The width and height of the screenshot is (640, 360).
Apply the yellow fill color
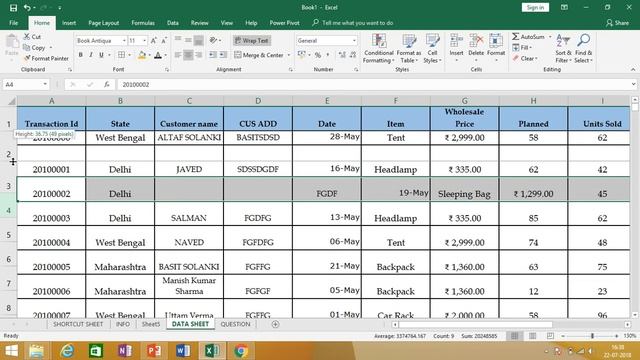(x=142, y=55)
